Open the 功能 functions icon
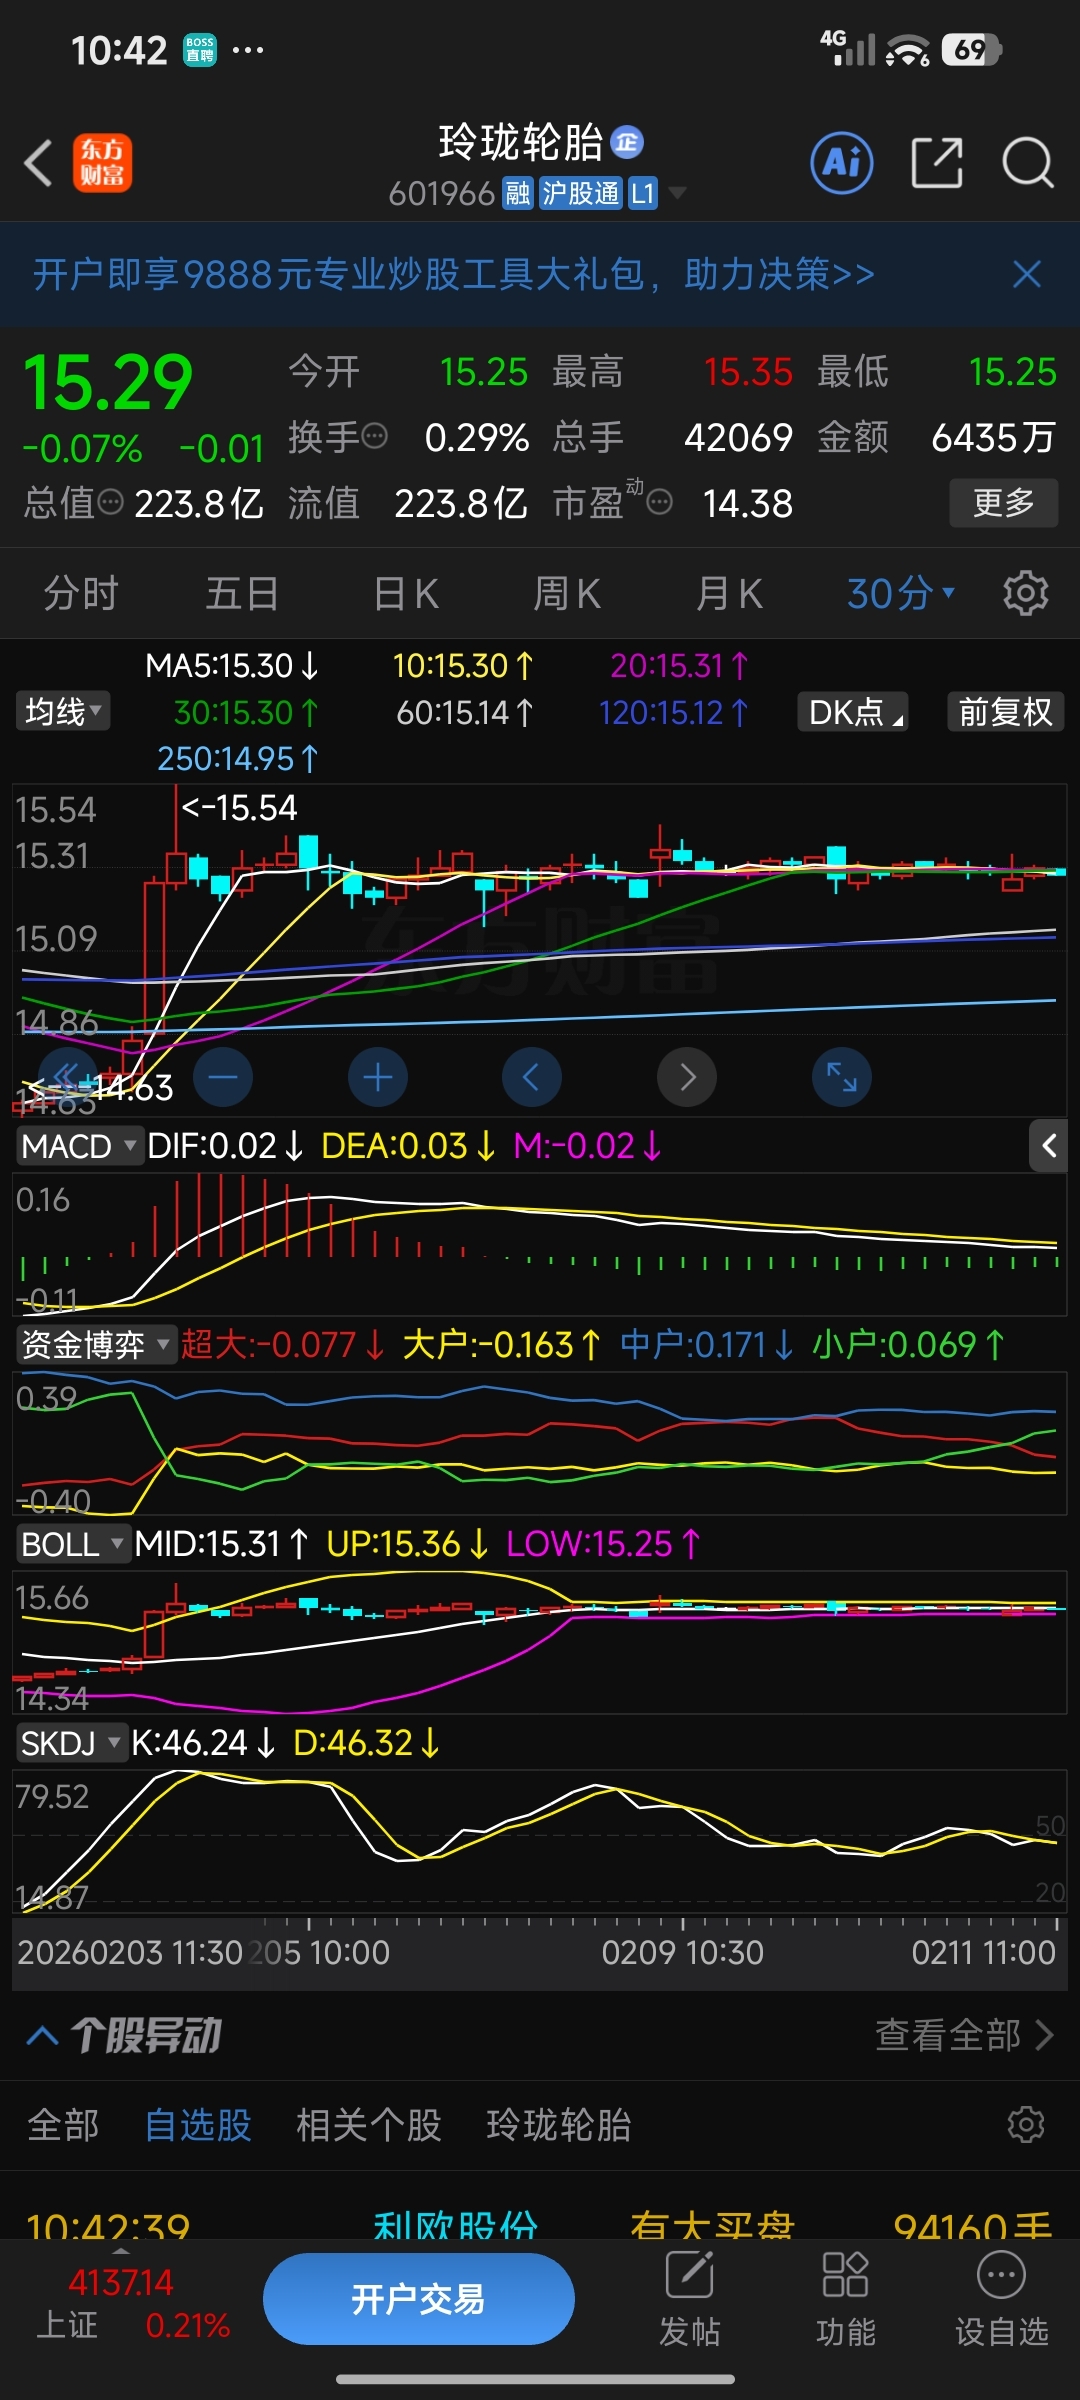 click(x=845, y=2299)
